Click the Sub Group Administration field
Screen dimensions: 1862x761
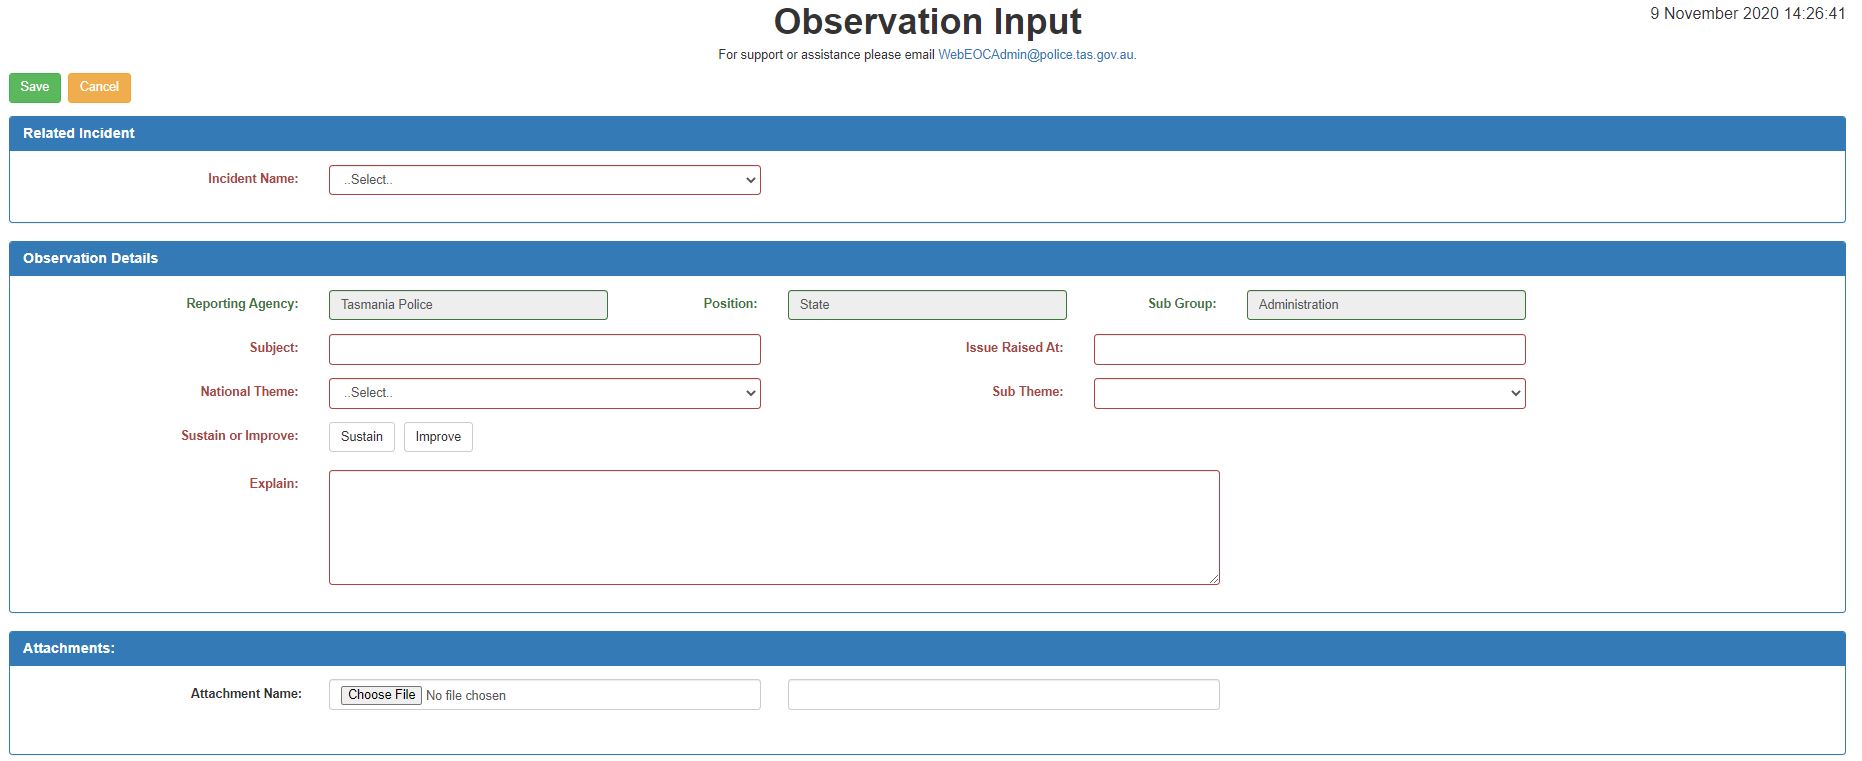pos(1385,305)
